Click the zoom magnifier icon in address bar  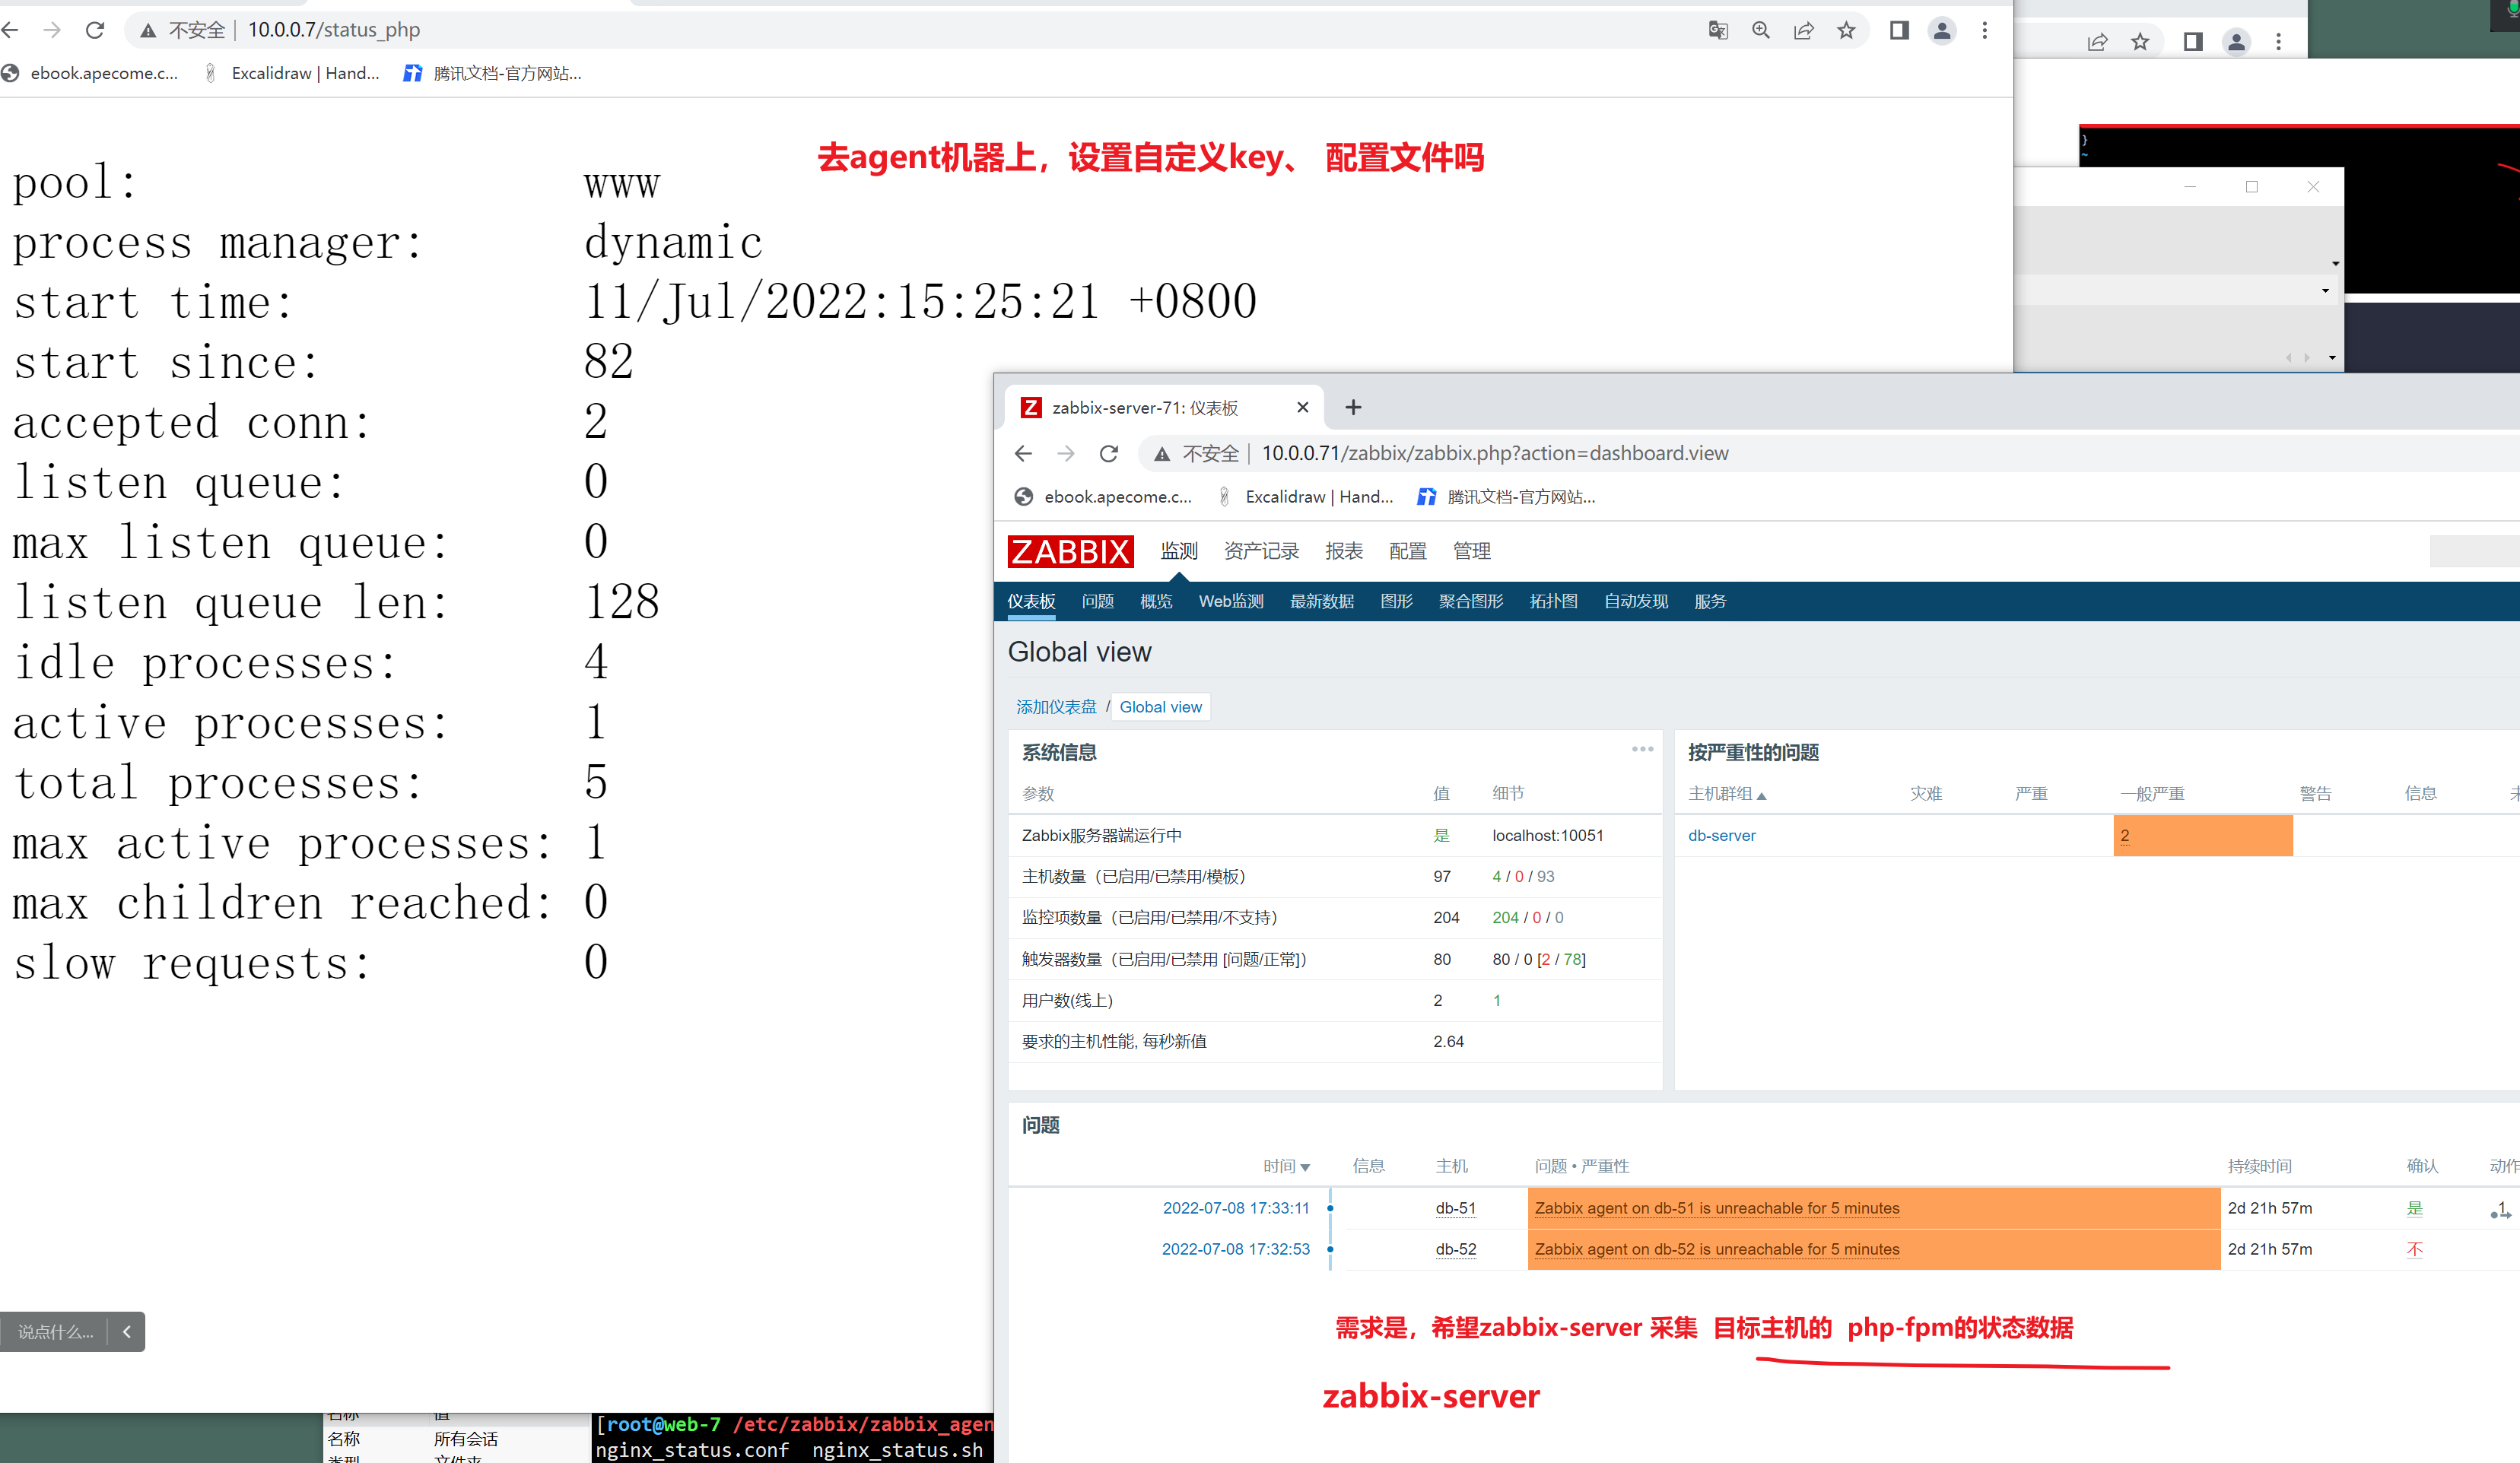click(1761, 30)
